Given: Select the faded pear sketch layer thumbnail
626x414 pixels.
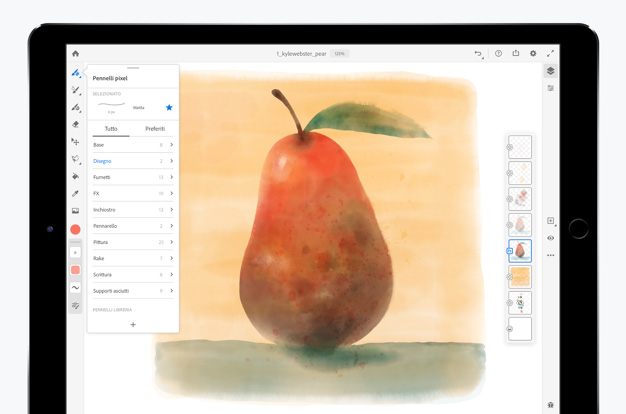Looking at the screenshot, I should (520, 225).
